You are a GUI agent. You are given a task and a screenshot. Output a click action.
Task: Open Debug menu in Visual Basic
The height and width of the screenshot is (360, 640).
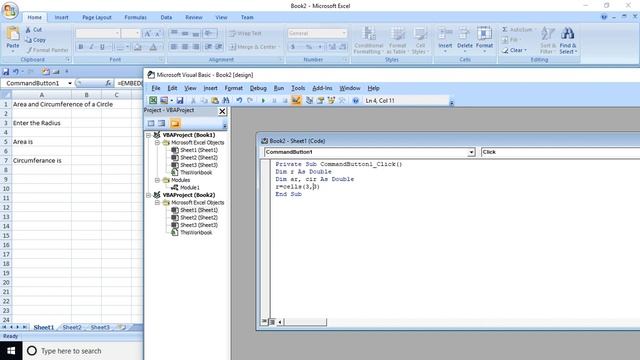258,88
